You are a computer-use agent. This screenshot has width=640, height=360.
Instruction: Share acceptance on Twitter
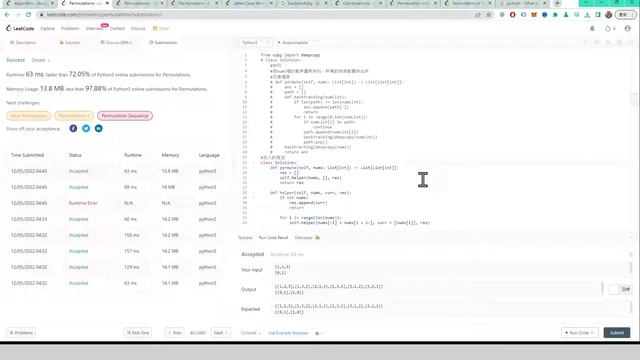(x=86, y=128)
